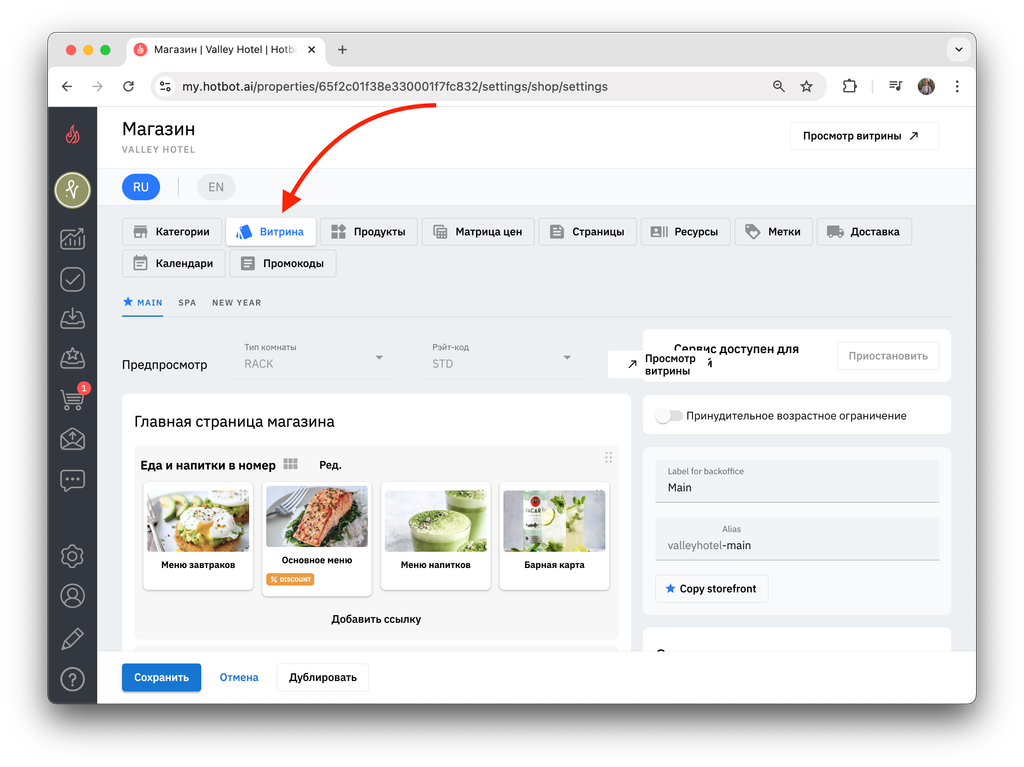This screenshot has width=1024, height=767.
Task: Open the Промокоды tab
Action: pyautogui.click(x=283, y=263)
